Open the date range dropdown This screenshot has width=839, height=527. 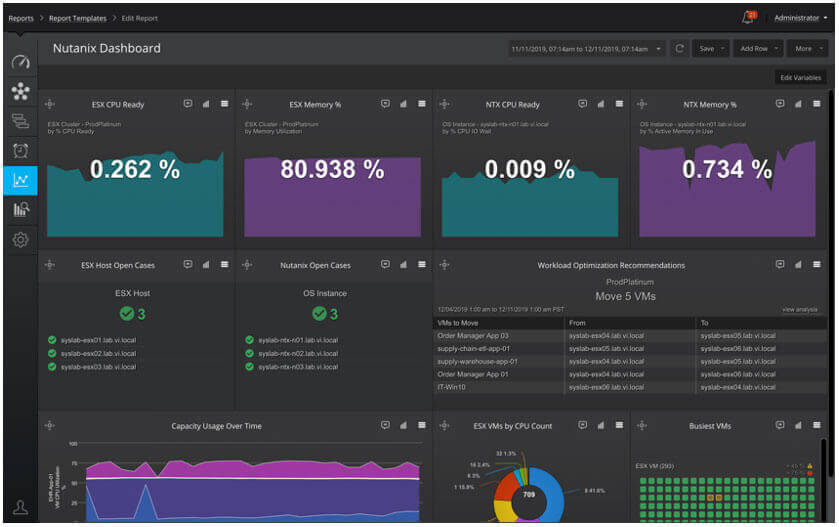586,49
